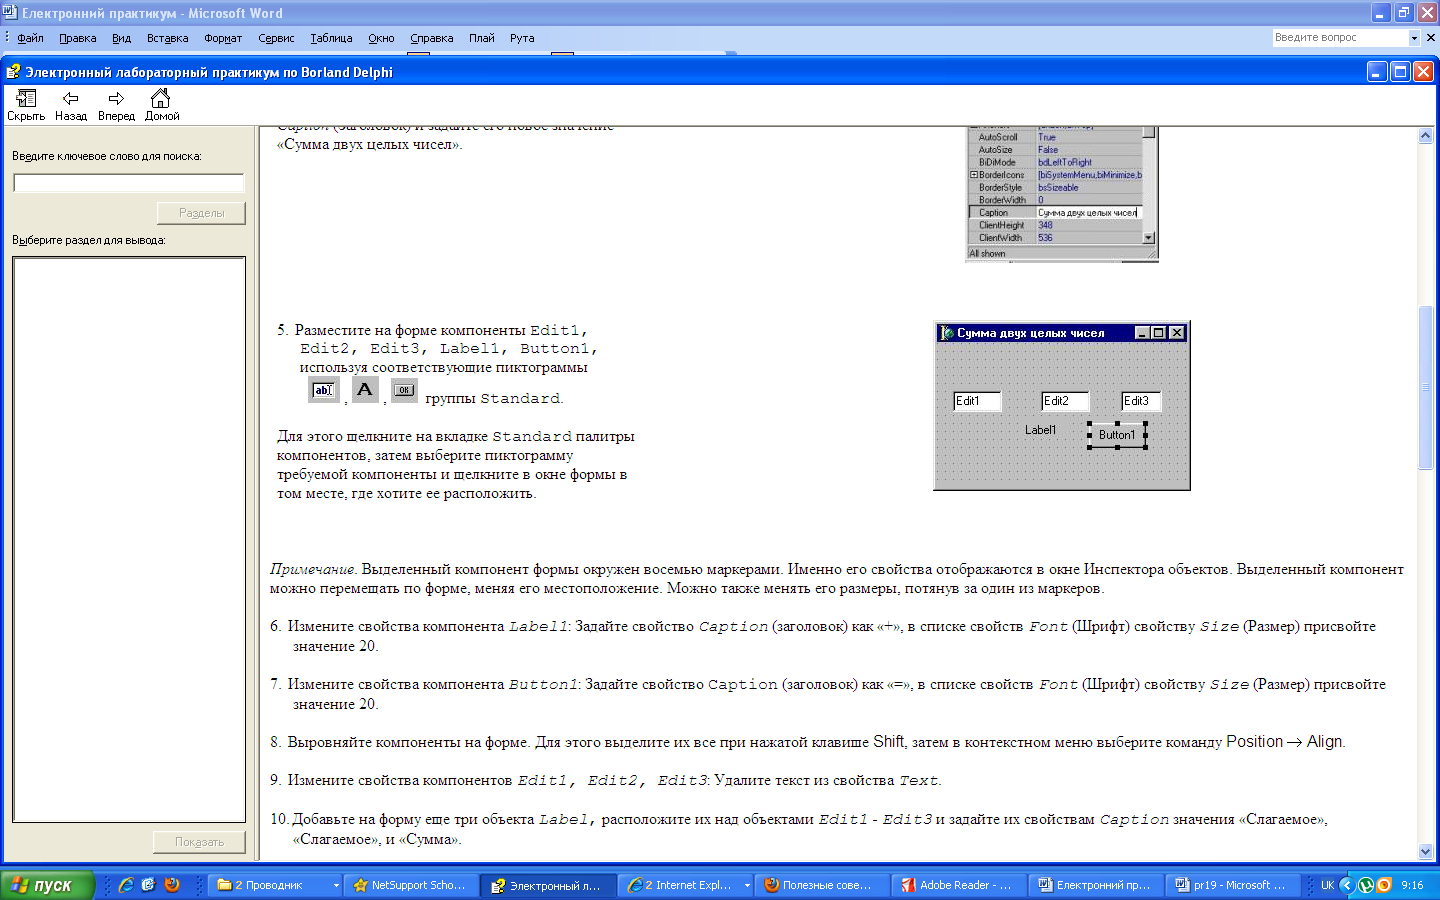
Task: Click the Edit component pictogram (ab)
Action: pyautogui.click(x=324, y=390)
